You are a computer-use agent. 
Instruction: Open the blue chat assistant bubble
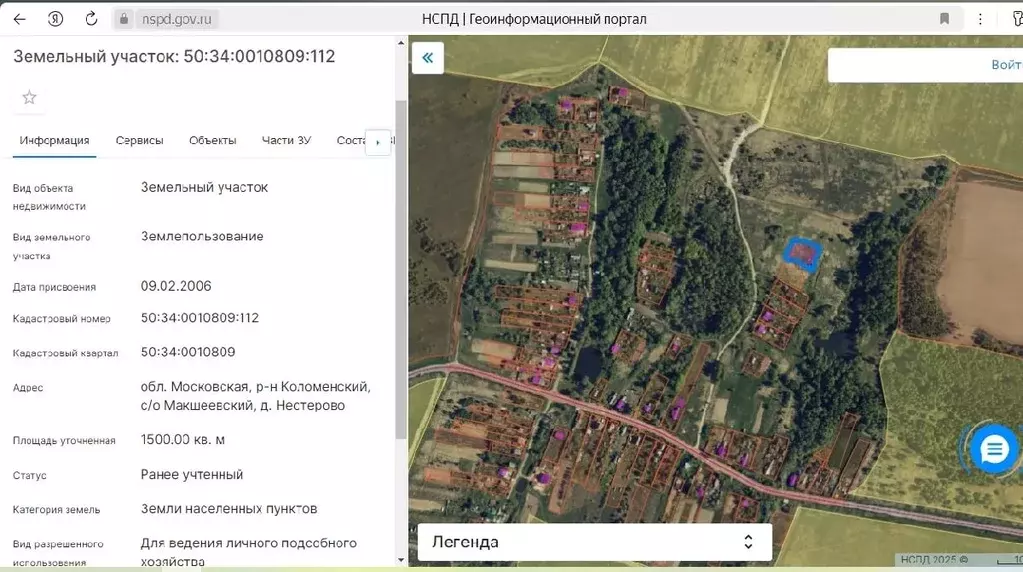pyautogui.click(x=993, y=450)
